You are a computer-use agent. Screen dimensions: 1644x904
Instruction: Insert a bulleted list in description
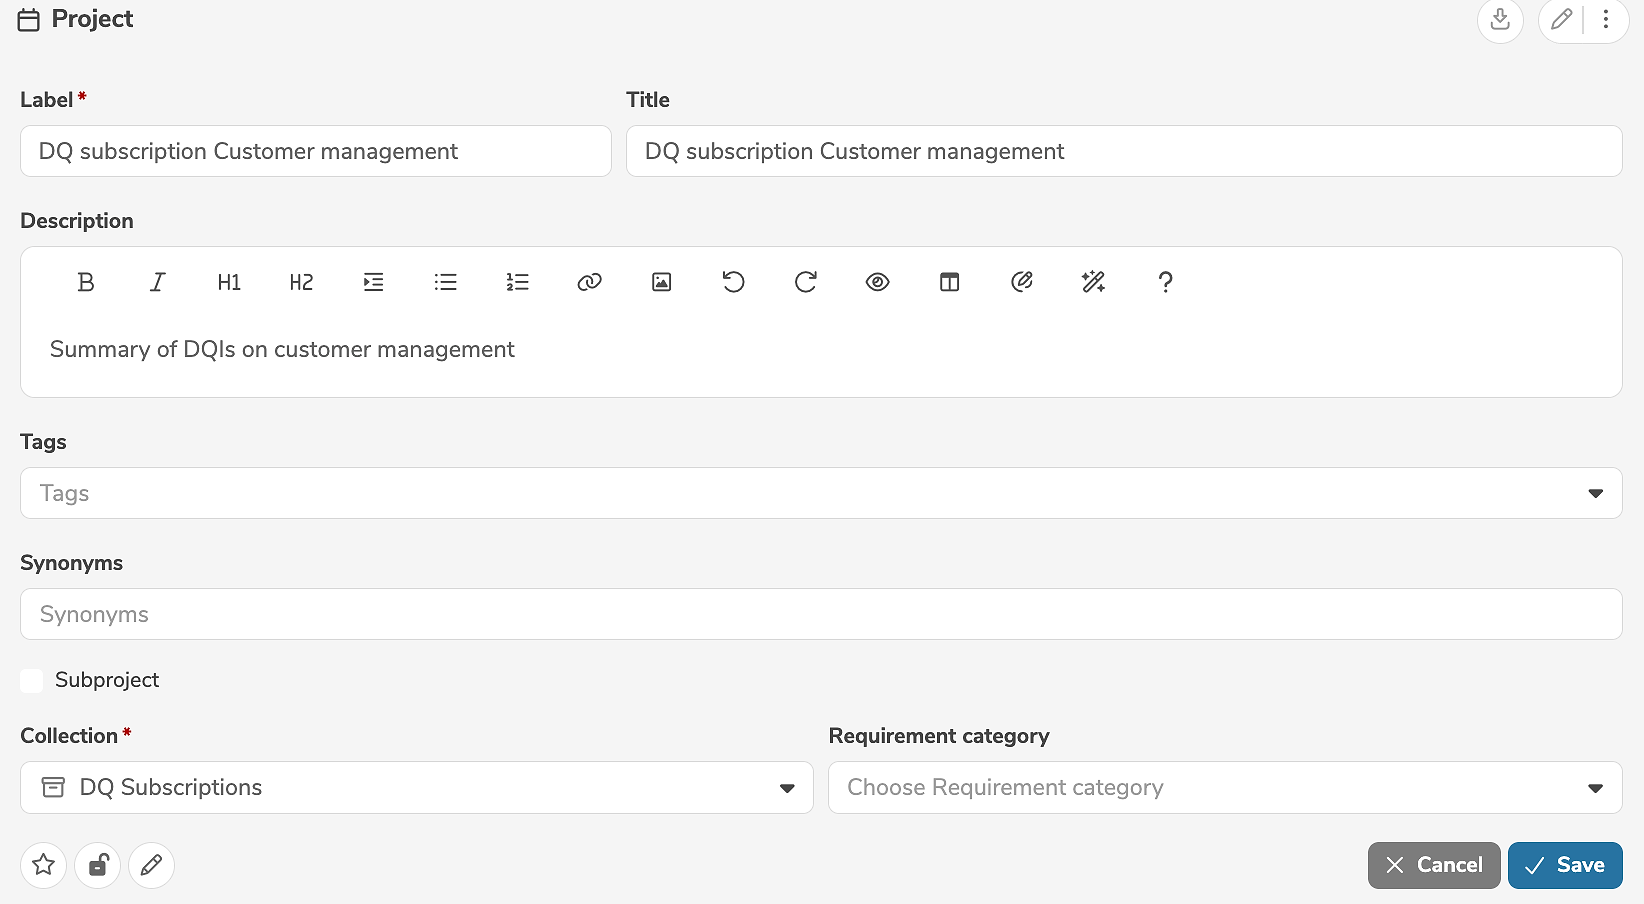coord(445,282)
